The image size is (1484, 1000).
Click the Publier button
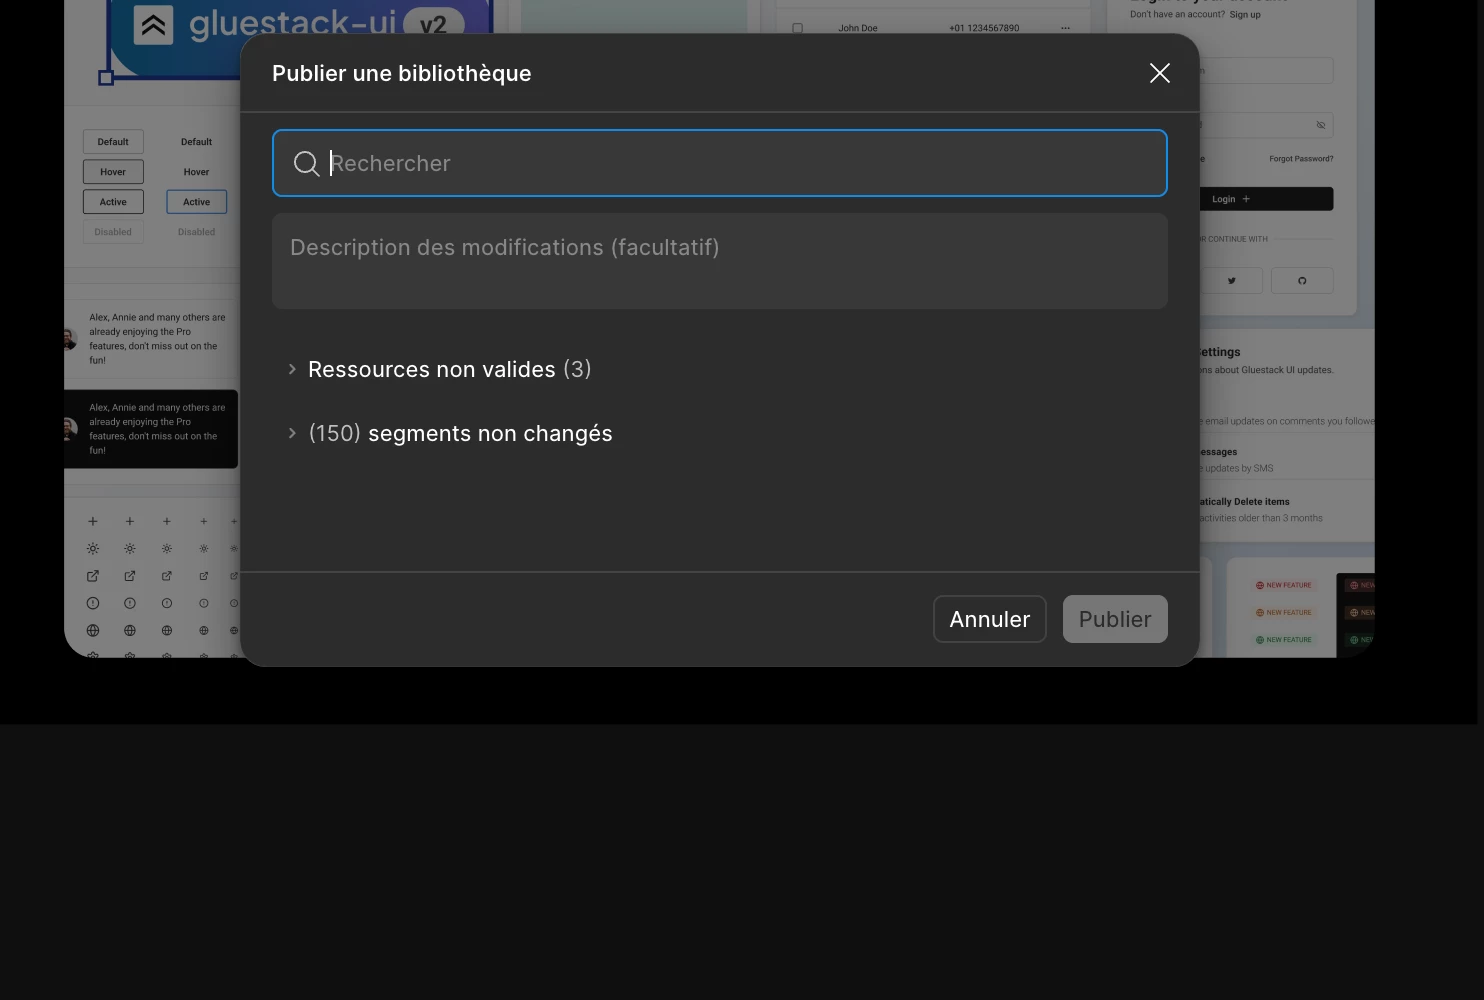pos(1115,619)
